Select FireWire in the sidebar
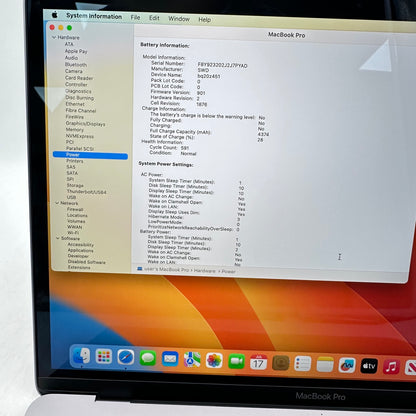Image resolution: width=416 pixels, height=416 pixels. pos(75,117)
